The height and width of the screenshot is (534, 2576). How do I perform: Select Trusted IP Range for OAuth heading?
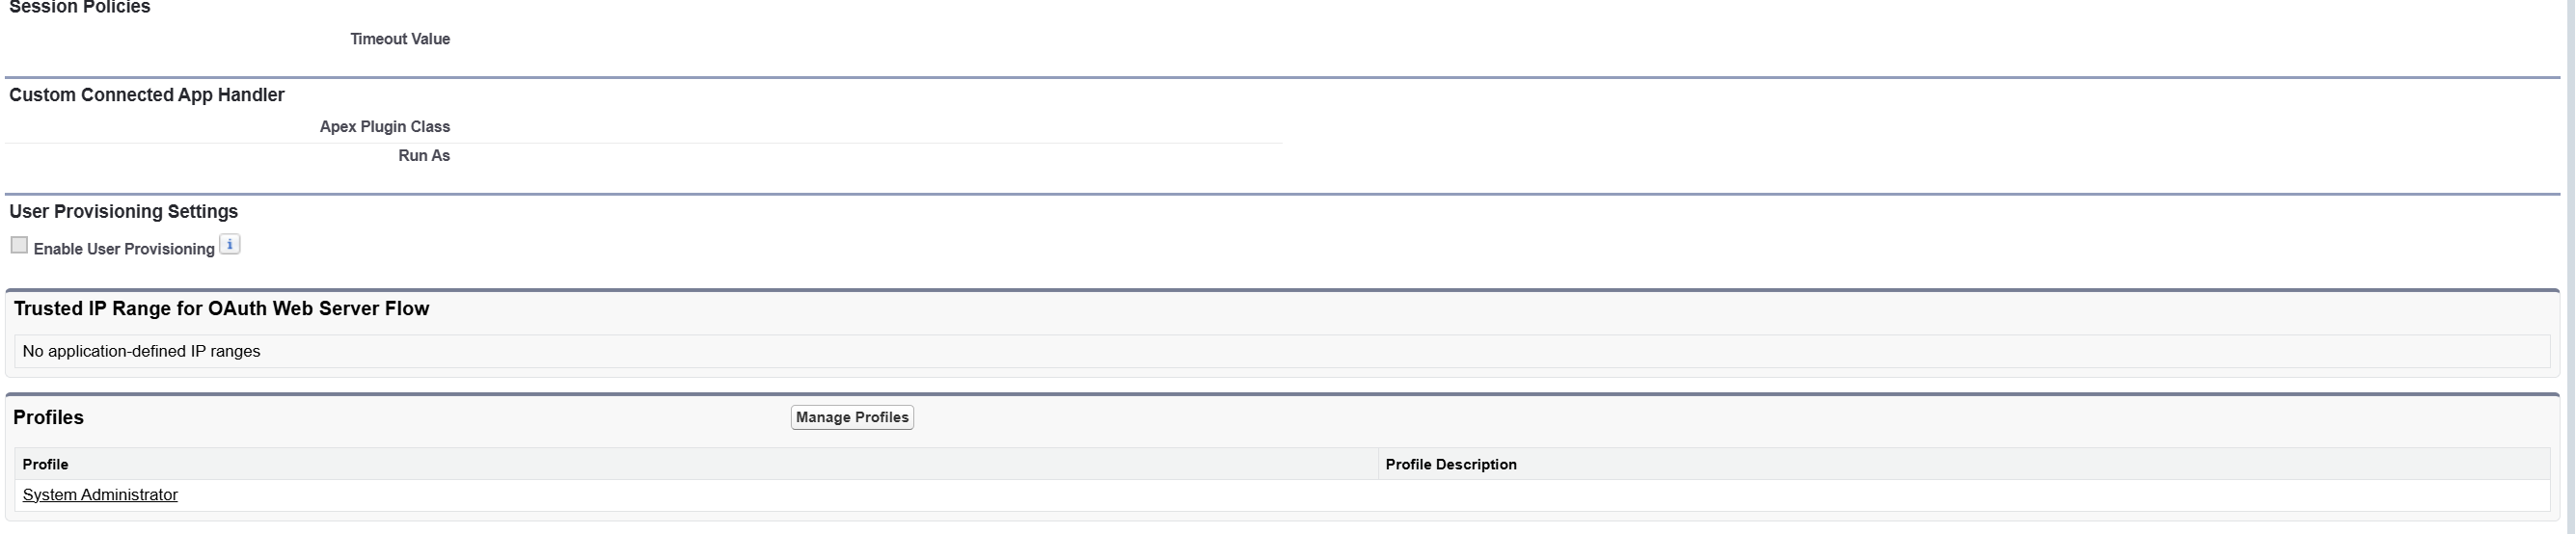[x=221, y=309]
